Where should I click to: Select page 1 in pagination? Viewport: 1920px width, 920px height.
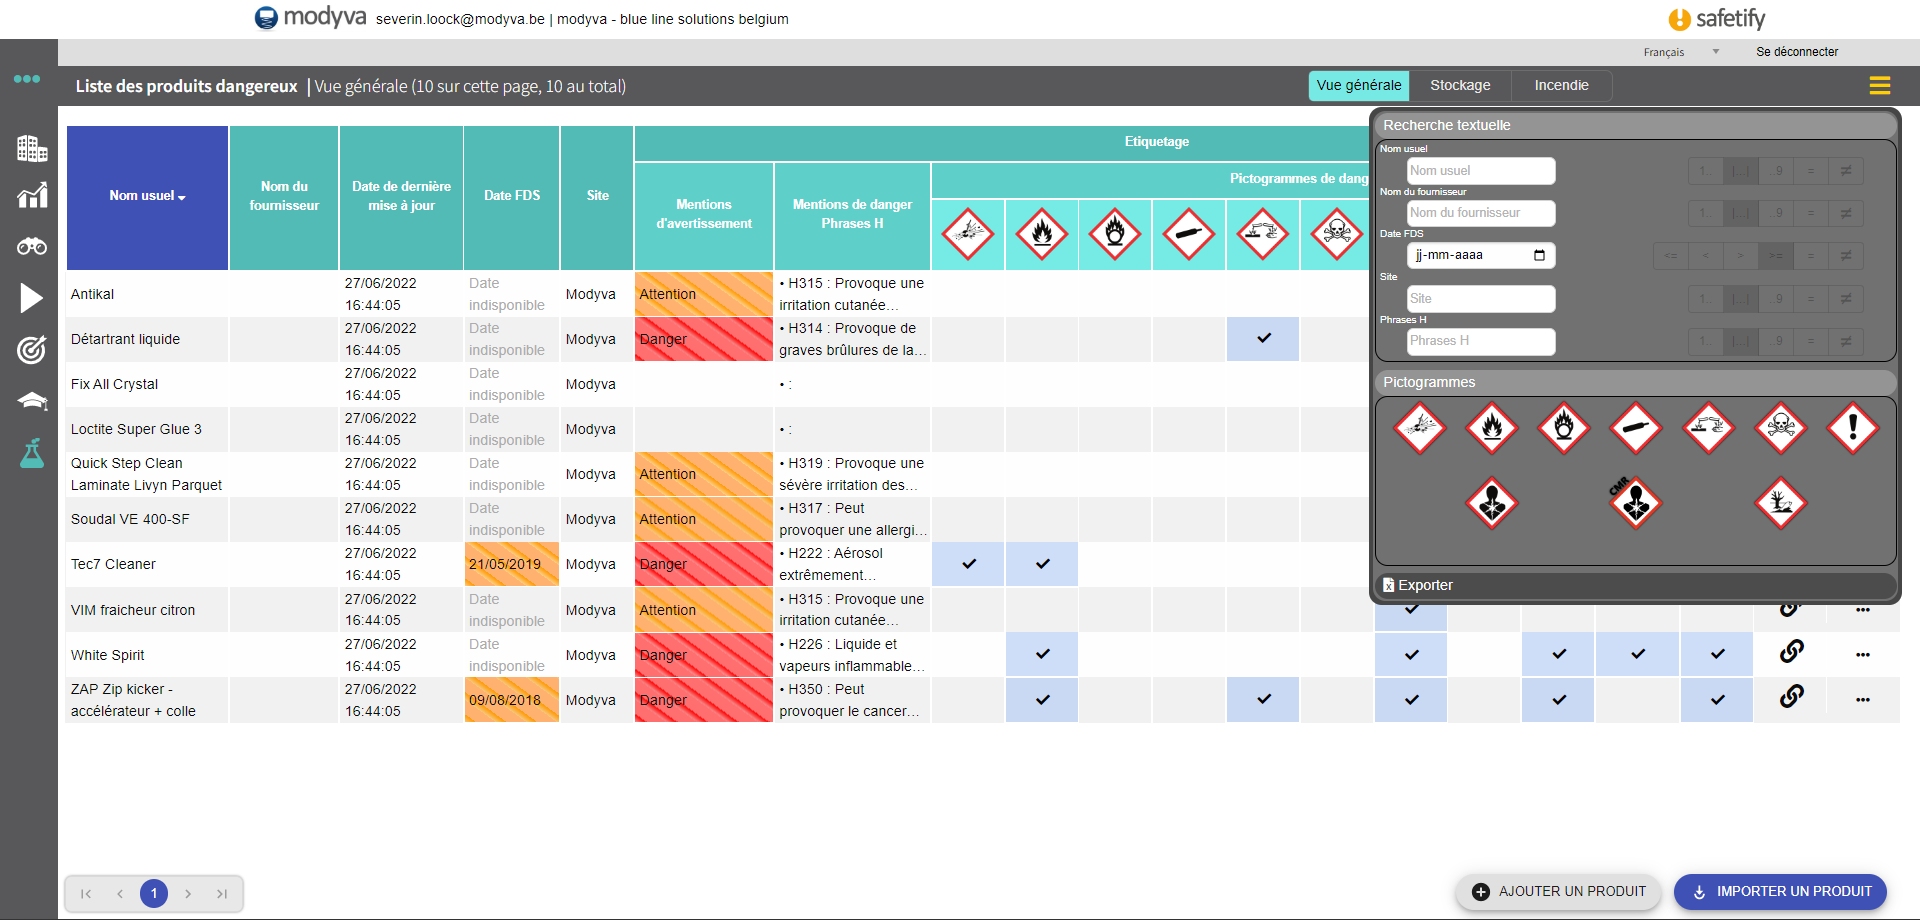click(x=154, y=894)
